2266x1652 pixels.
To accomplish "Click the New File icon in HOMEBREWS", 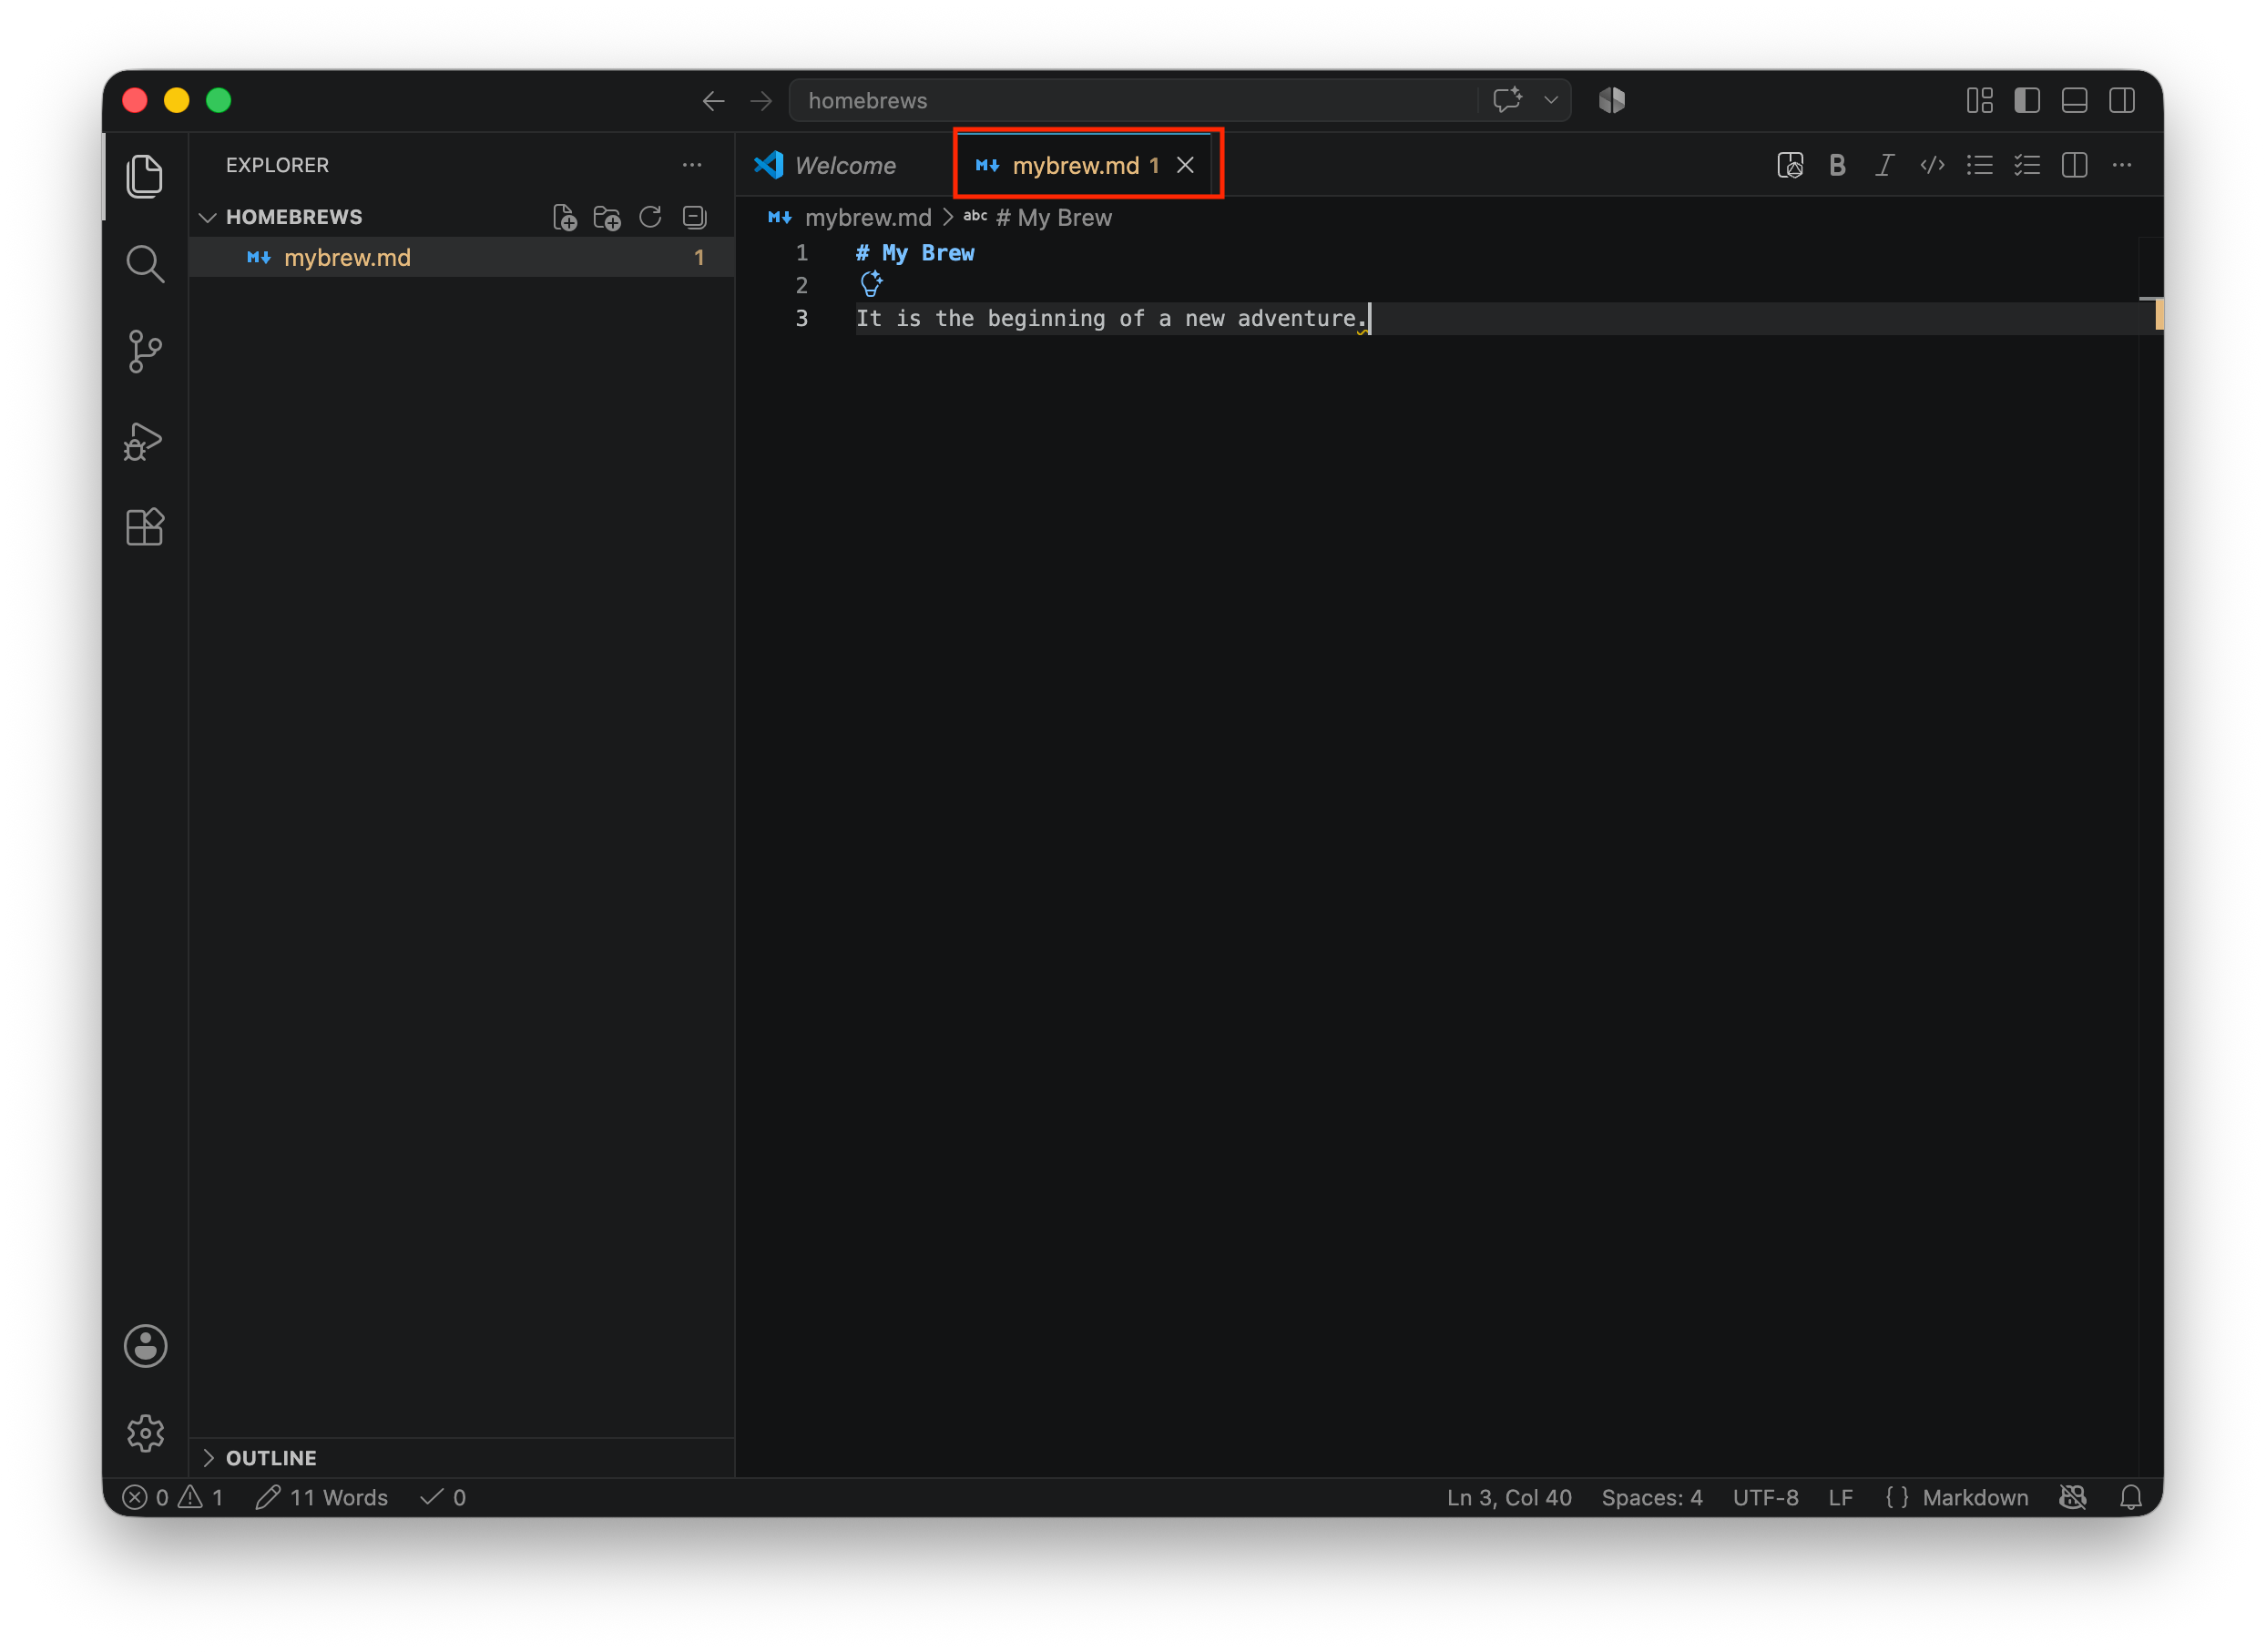I will pos(565,218).
